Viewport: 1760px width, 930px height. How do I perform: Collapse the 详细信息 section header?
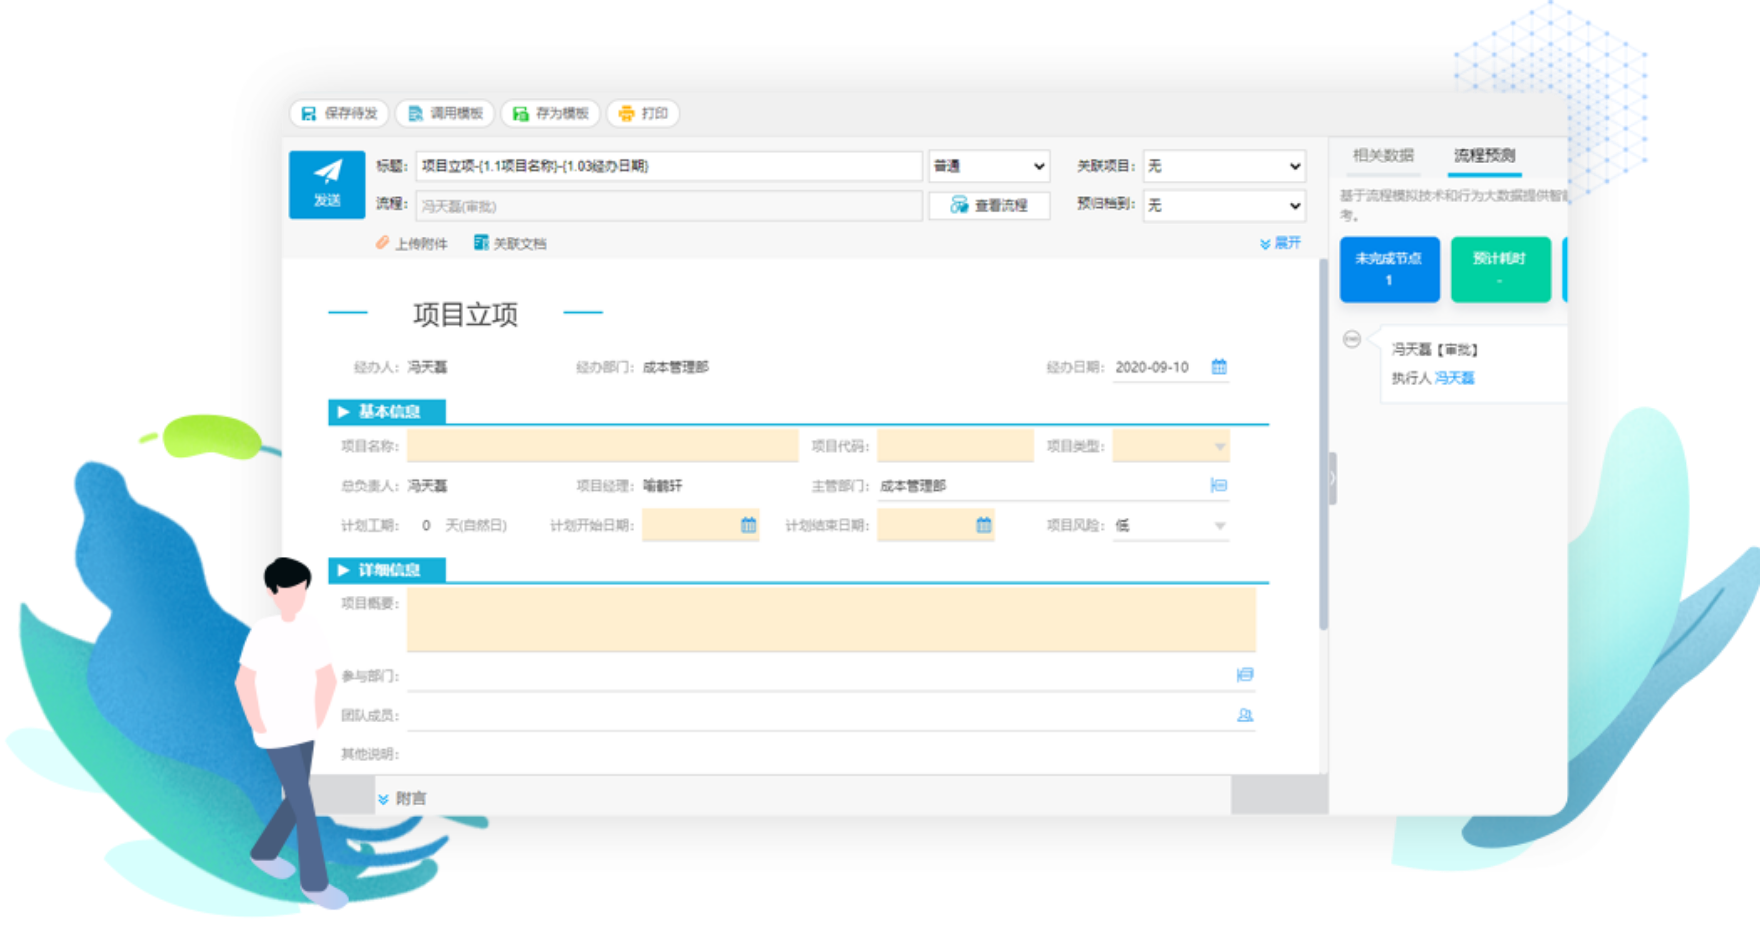click(x=387, y=570)
